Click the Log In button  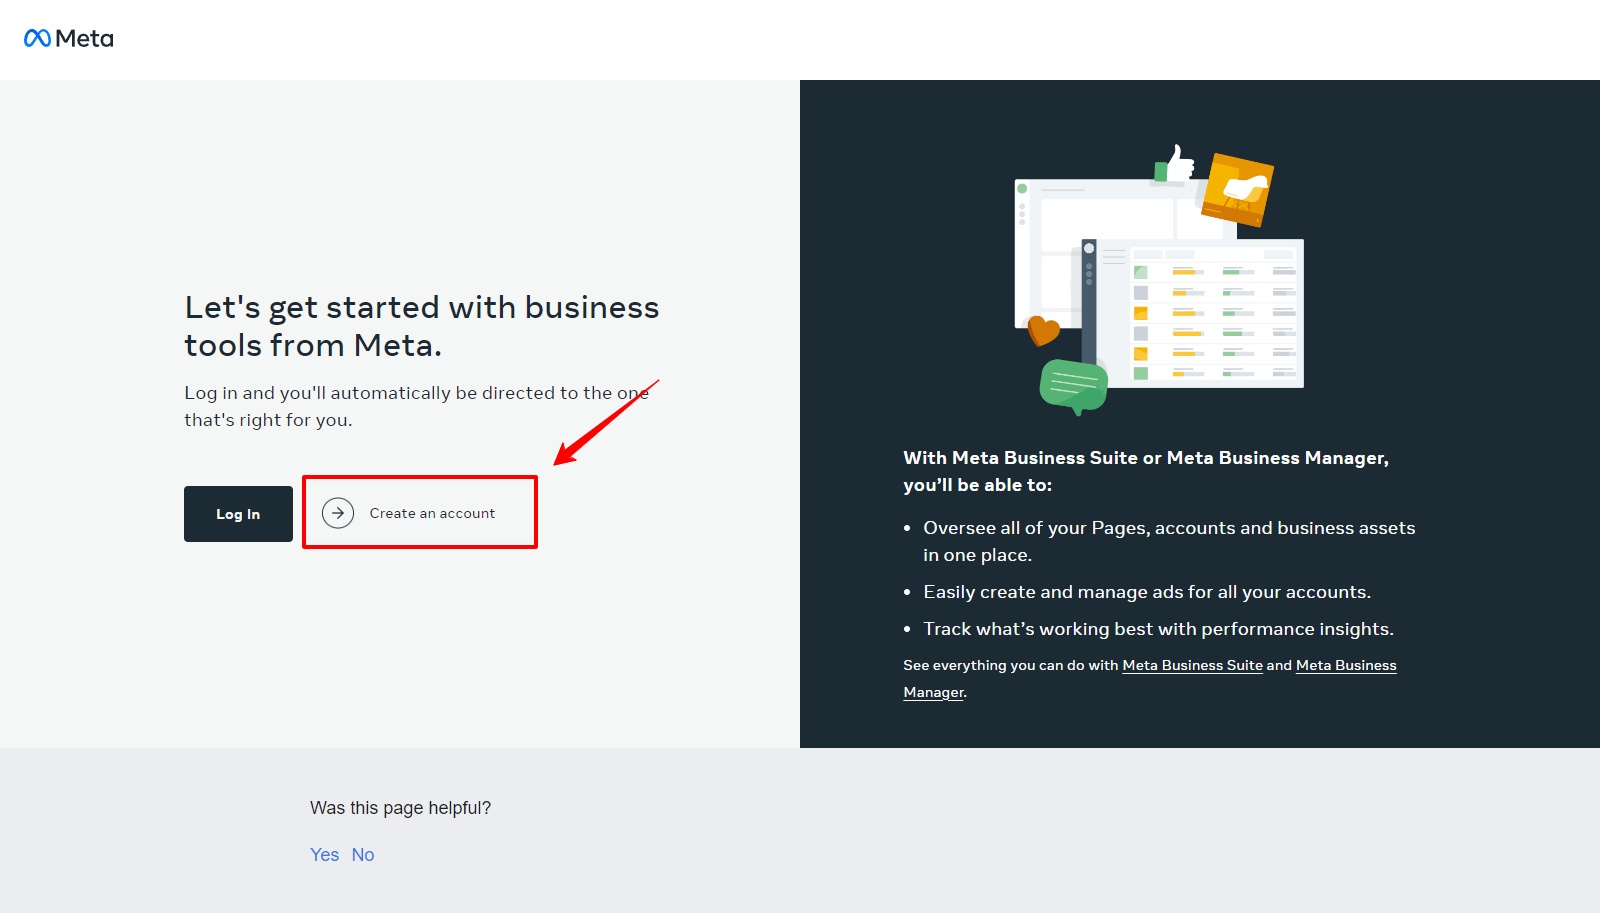point(238,514)
